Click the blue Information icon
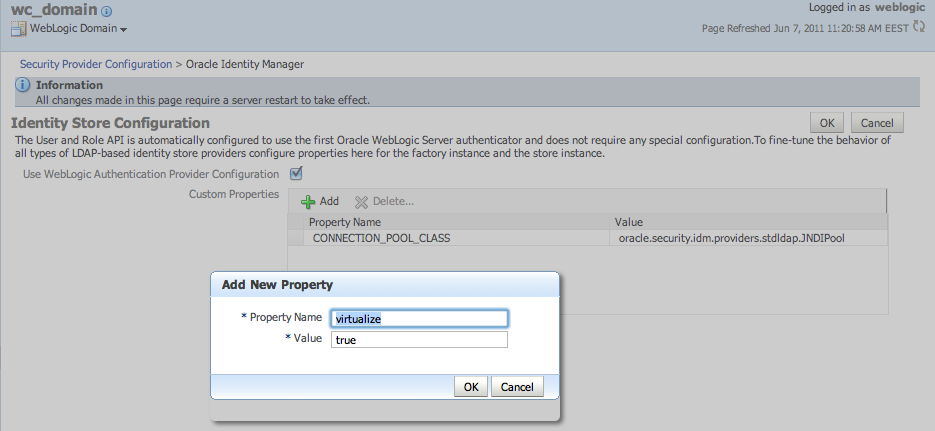Screen dimensions: 935x431 [23, 86]
